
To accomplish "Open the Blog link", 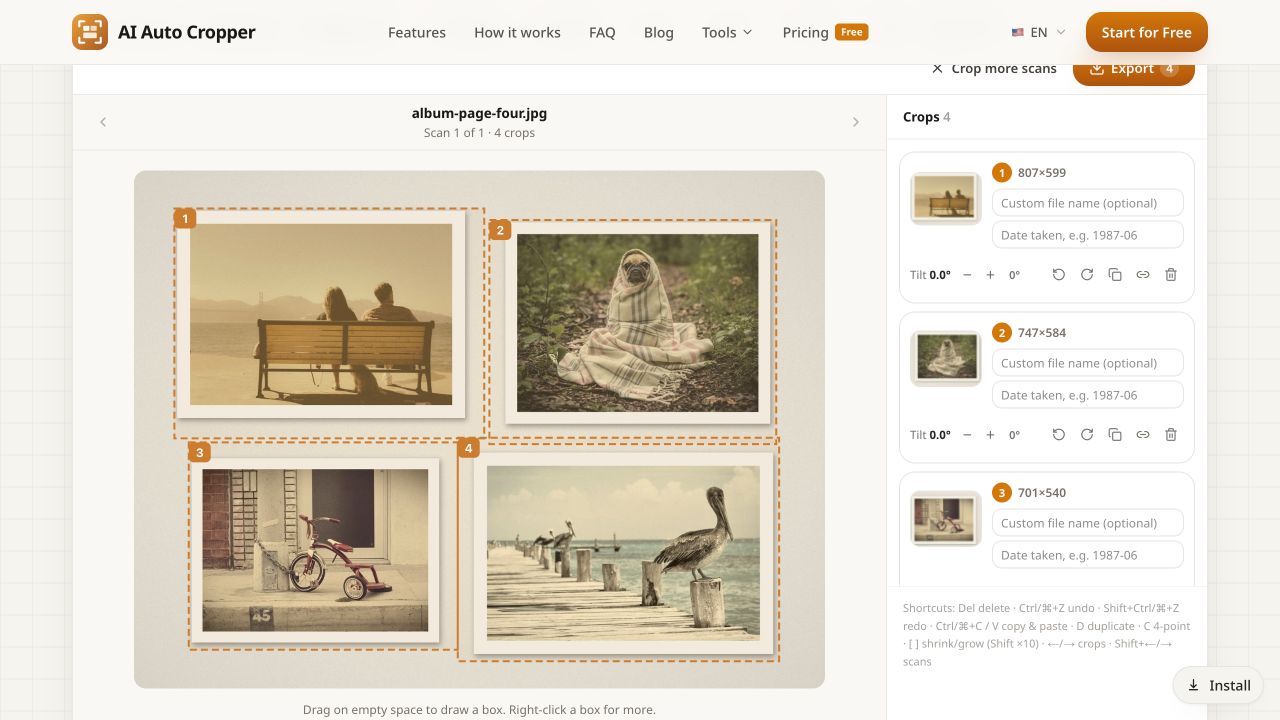I will 659,32.
